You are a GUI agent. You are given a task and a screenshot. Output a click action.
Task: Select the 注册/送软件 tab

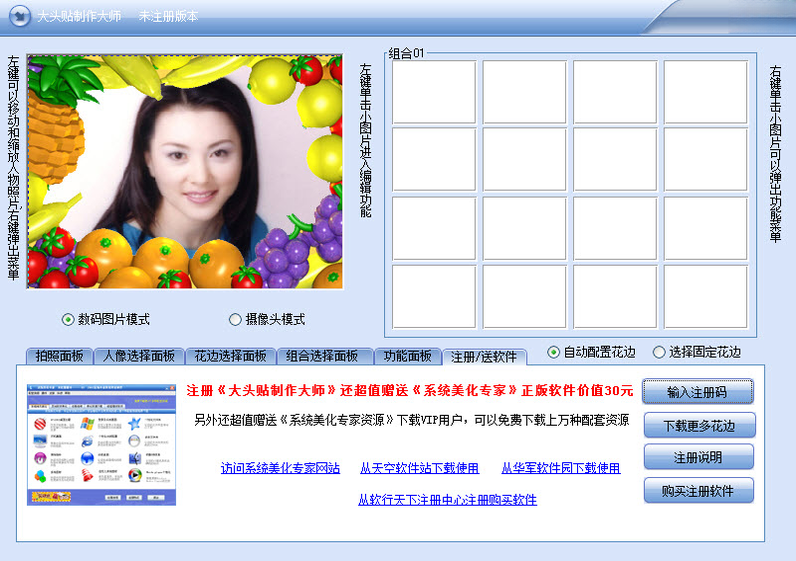(x=484, y=357)
